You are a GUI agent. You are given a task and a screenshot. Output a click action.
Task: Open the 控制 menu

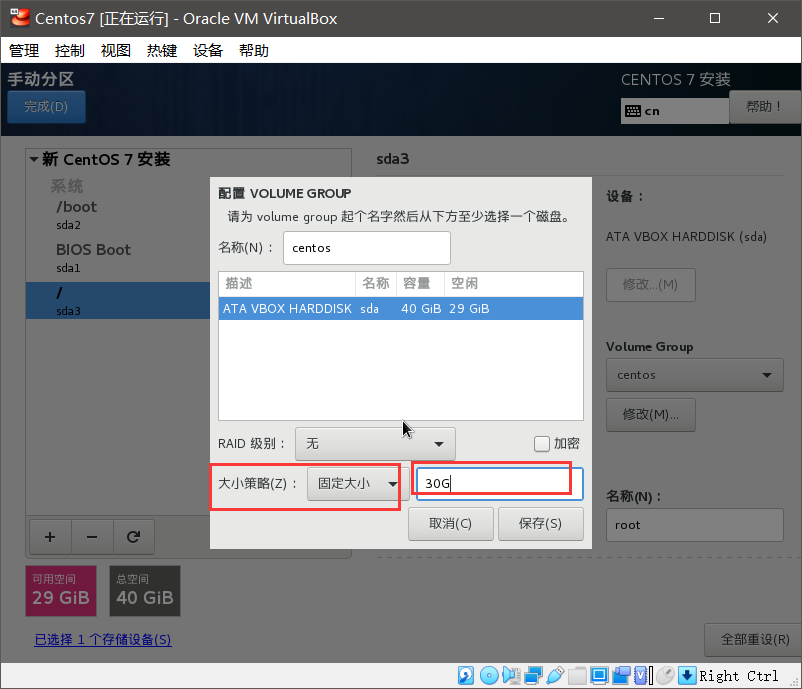(69, 50)
